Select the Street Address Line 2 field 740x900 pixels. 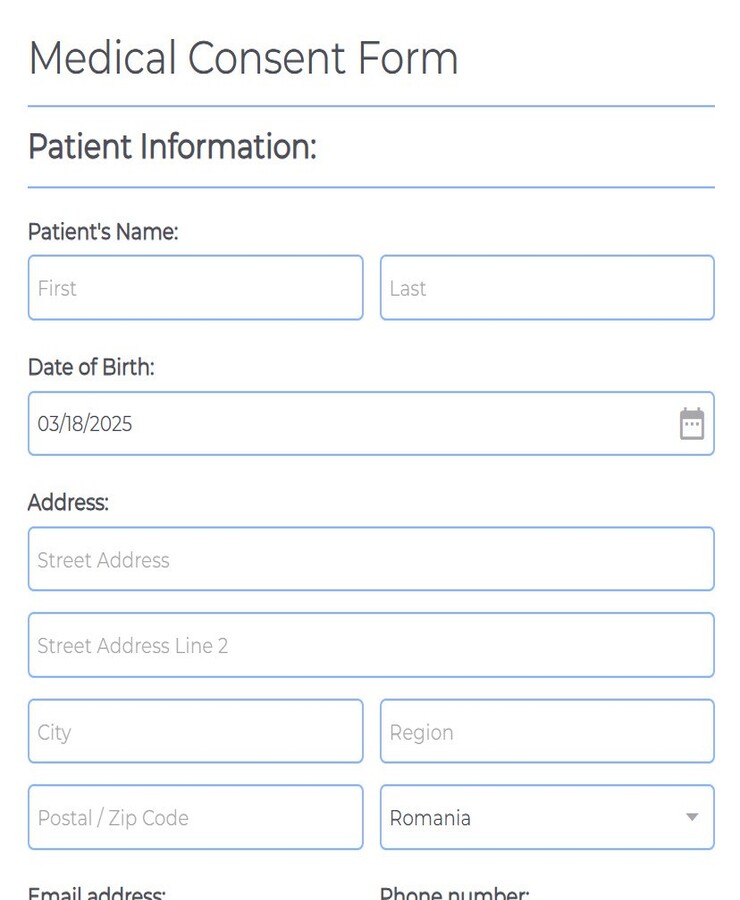(x=370, y=645)
